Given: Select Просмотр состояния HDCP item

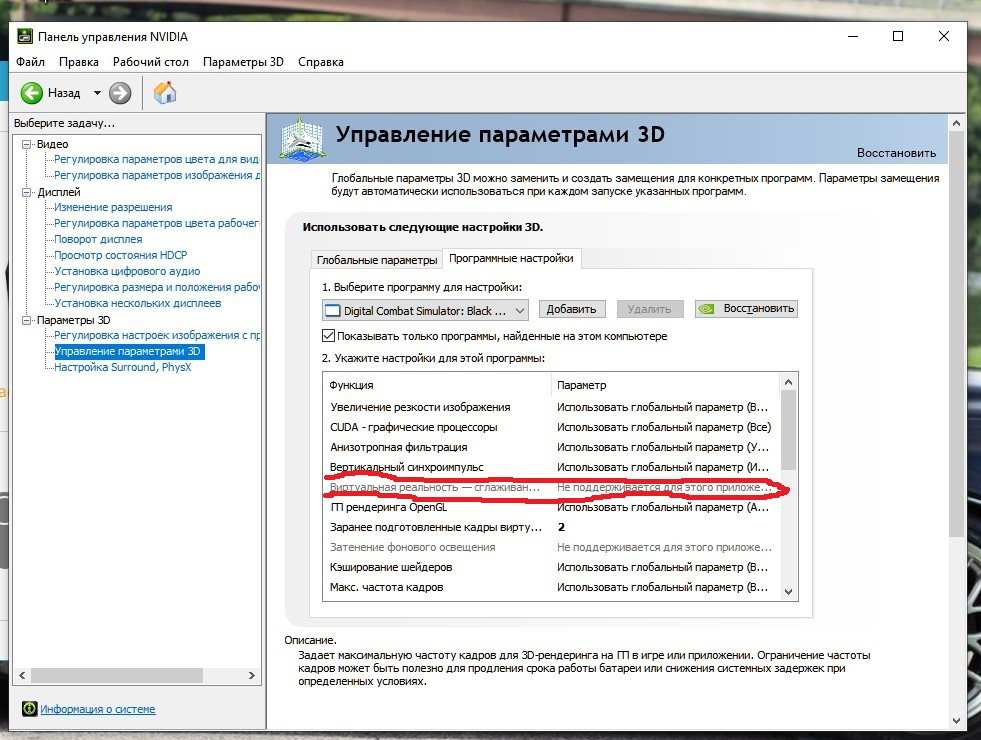Looking at the screenshot, I should 121,255.
